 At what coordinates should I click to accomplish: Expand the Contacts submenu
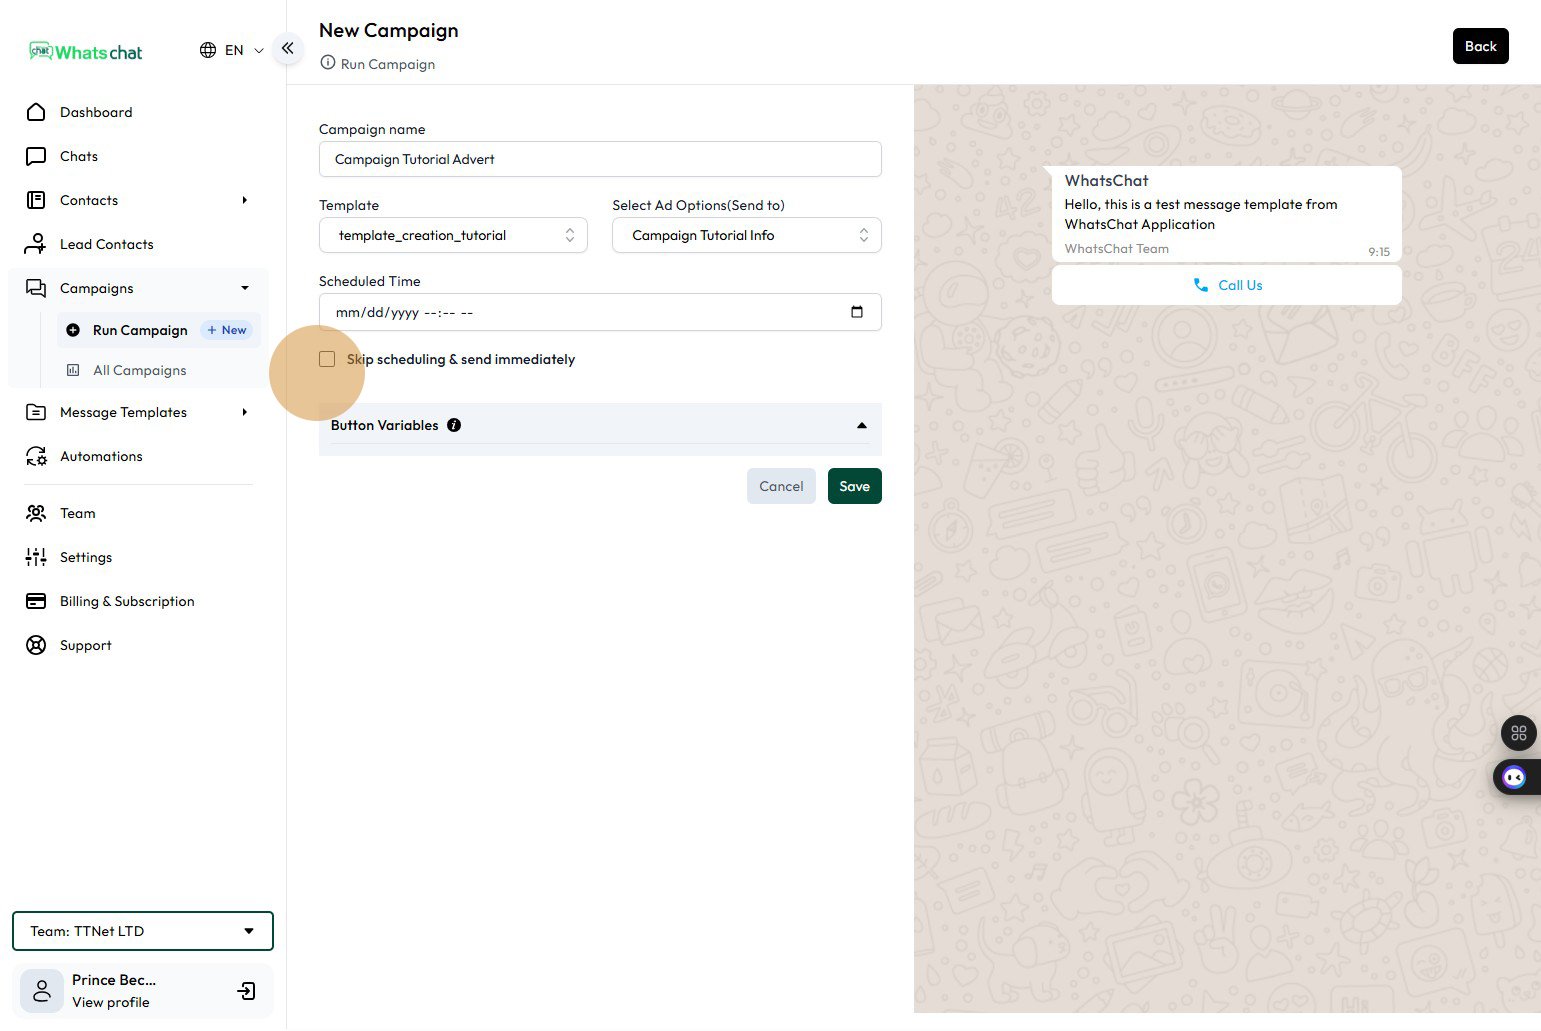[x=244, y=200]
